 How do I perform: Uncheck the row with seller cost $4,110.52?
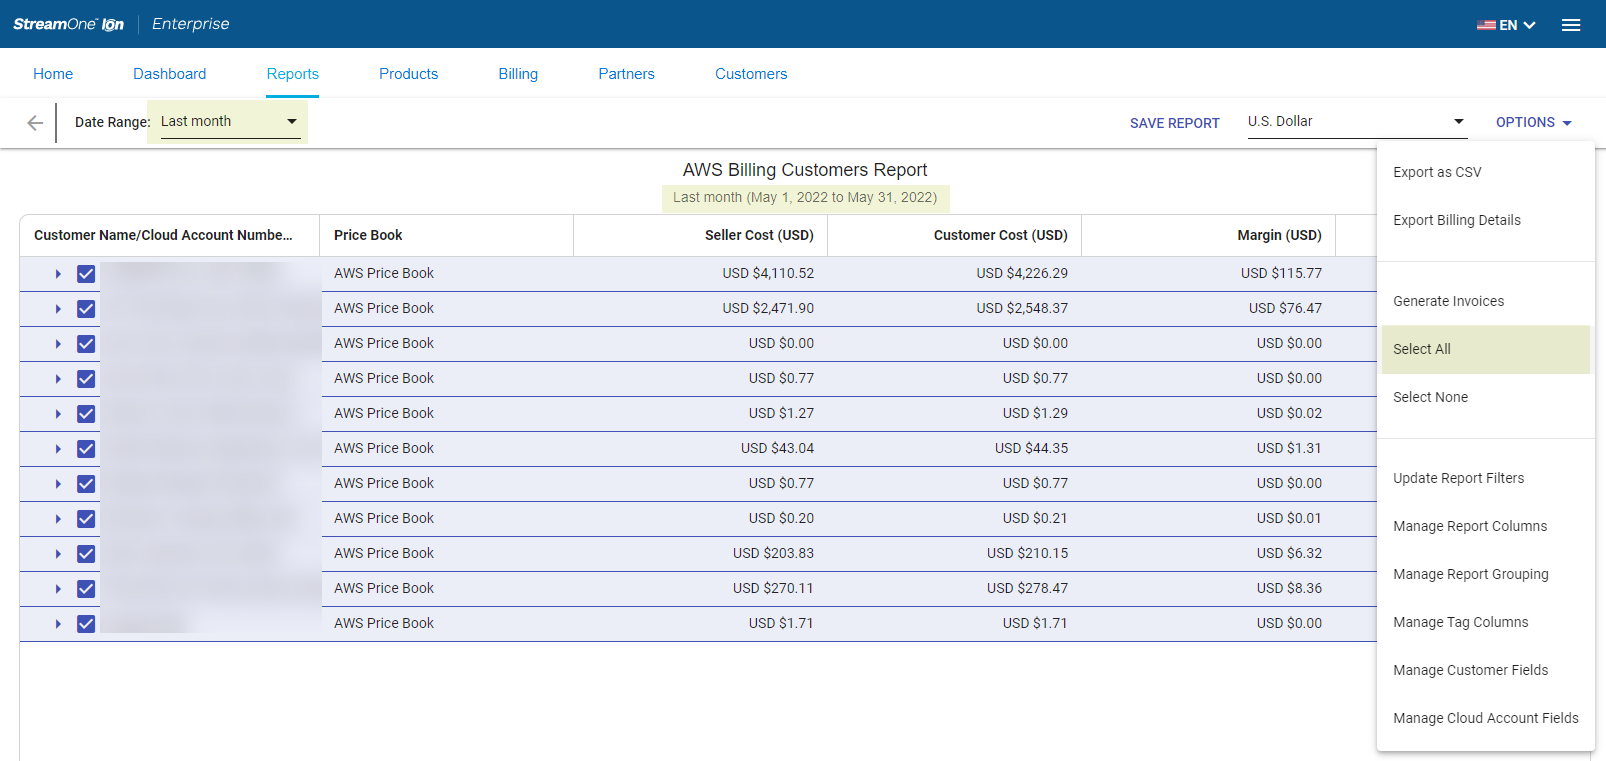point(86,274)
